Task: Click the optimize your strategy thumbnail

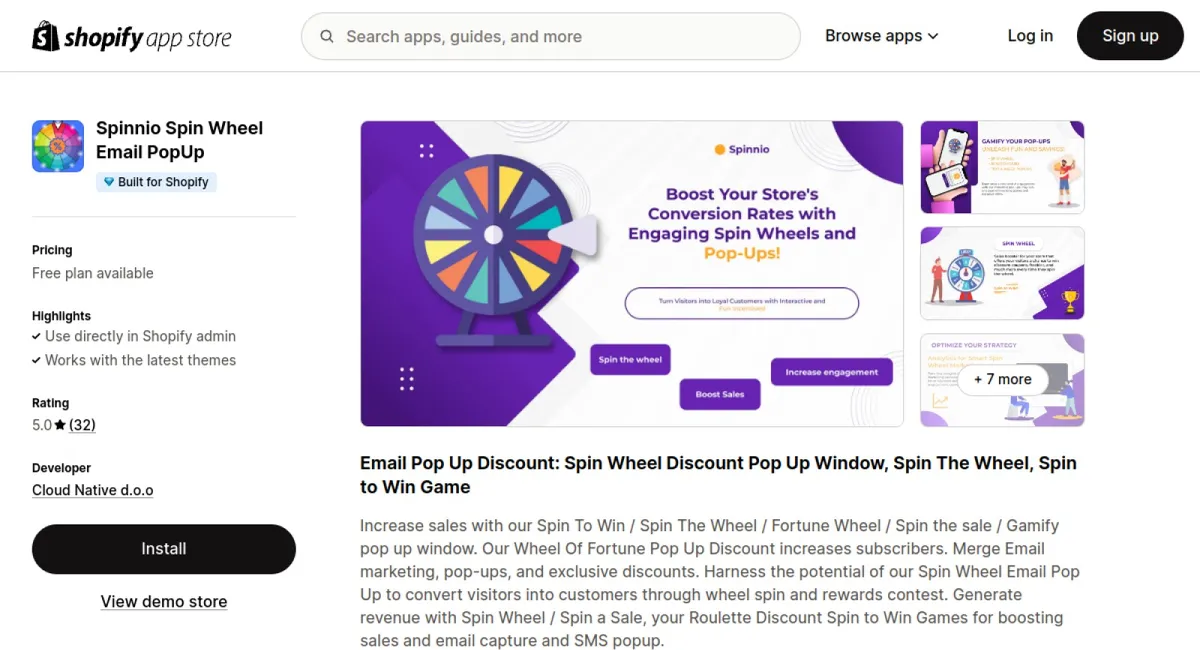Action: click(1001, 380)
